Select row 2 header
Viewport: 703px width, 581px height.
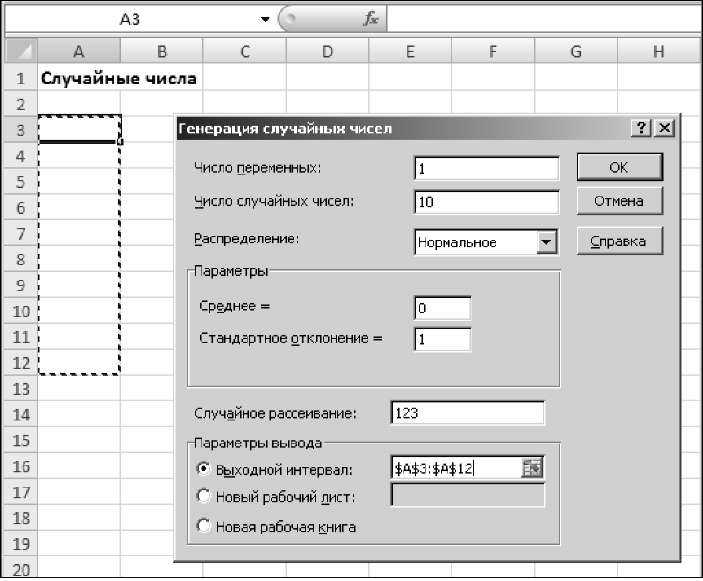[21, 104]
